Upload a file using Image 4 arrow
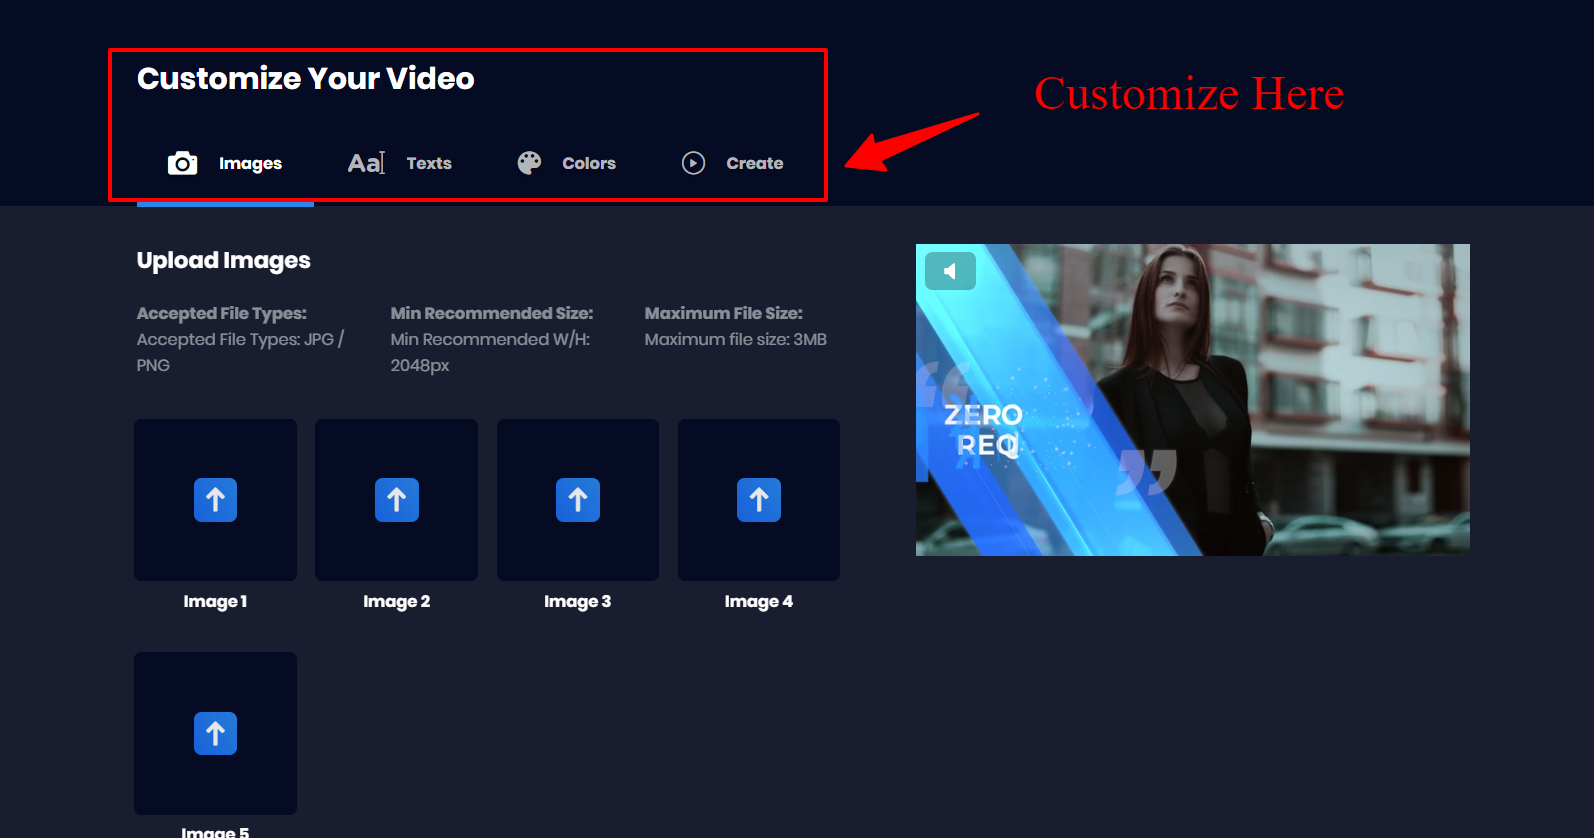The width and height of the screenshot is (1594, 838). [759, 500]
